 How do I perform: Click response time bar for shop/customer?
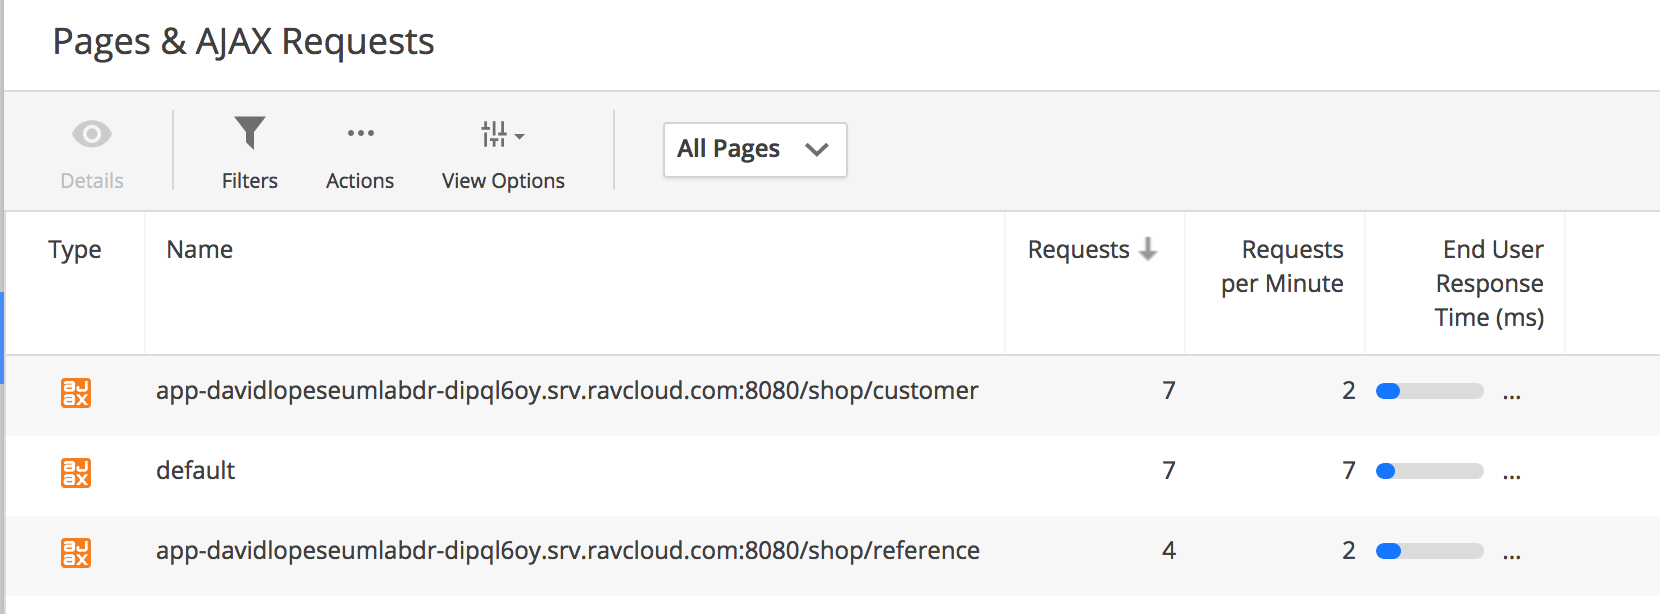click(x=1429, y=391)
